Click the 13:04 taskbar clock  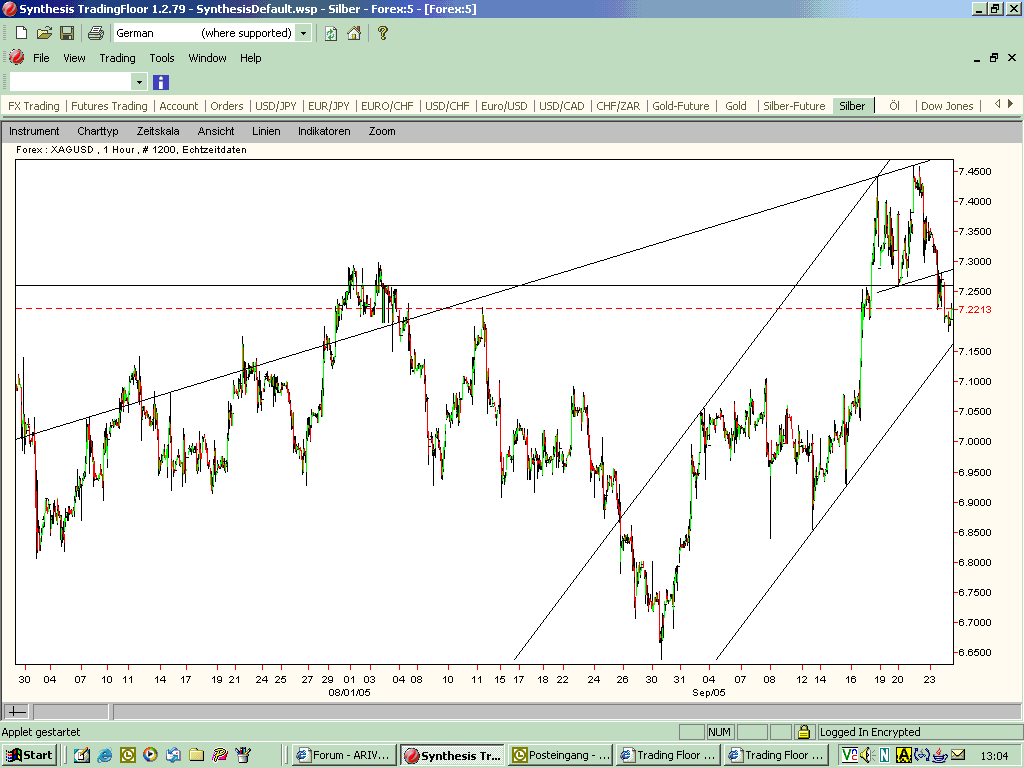pyautogui.click(x=994, y=756)
